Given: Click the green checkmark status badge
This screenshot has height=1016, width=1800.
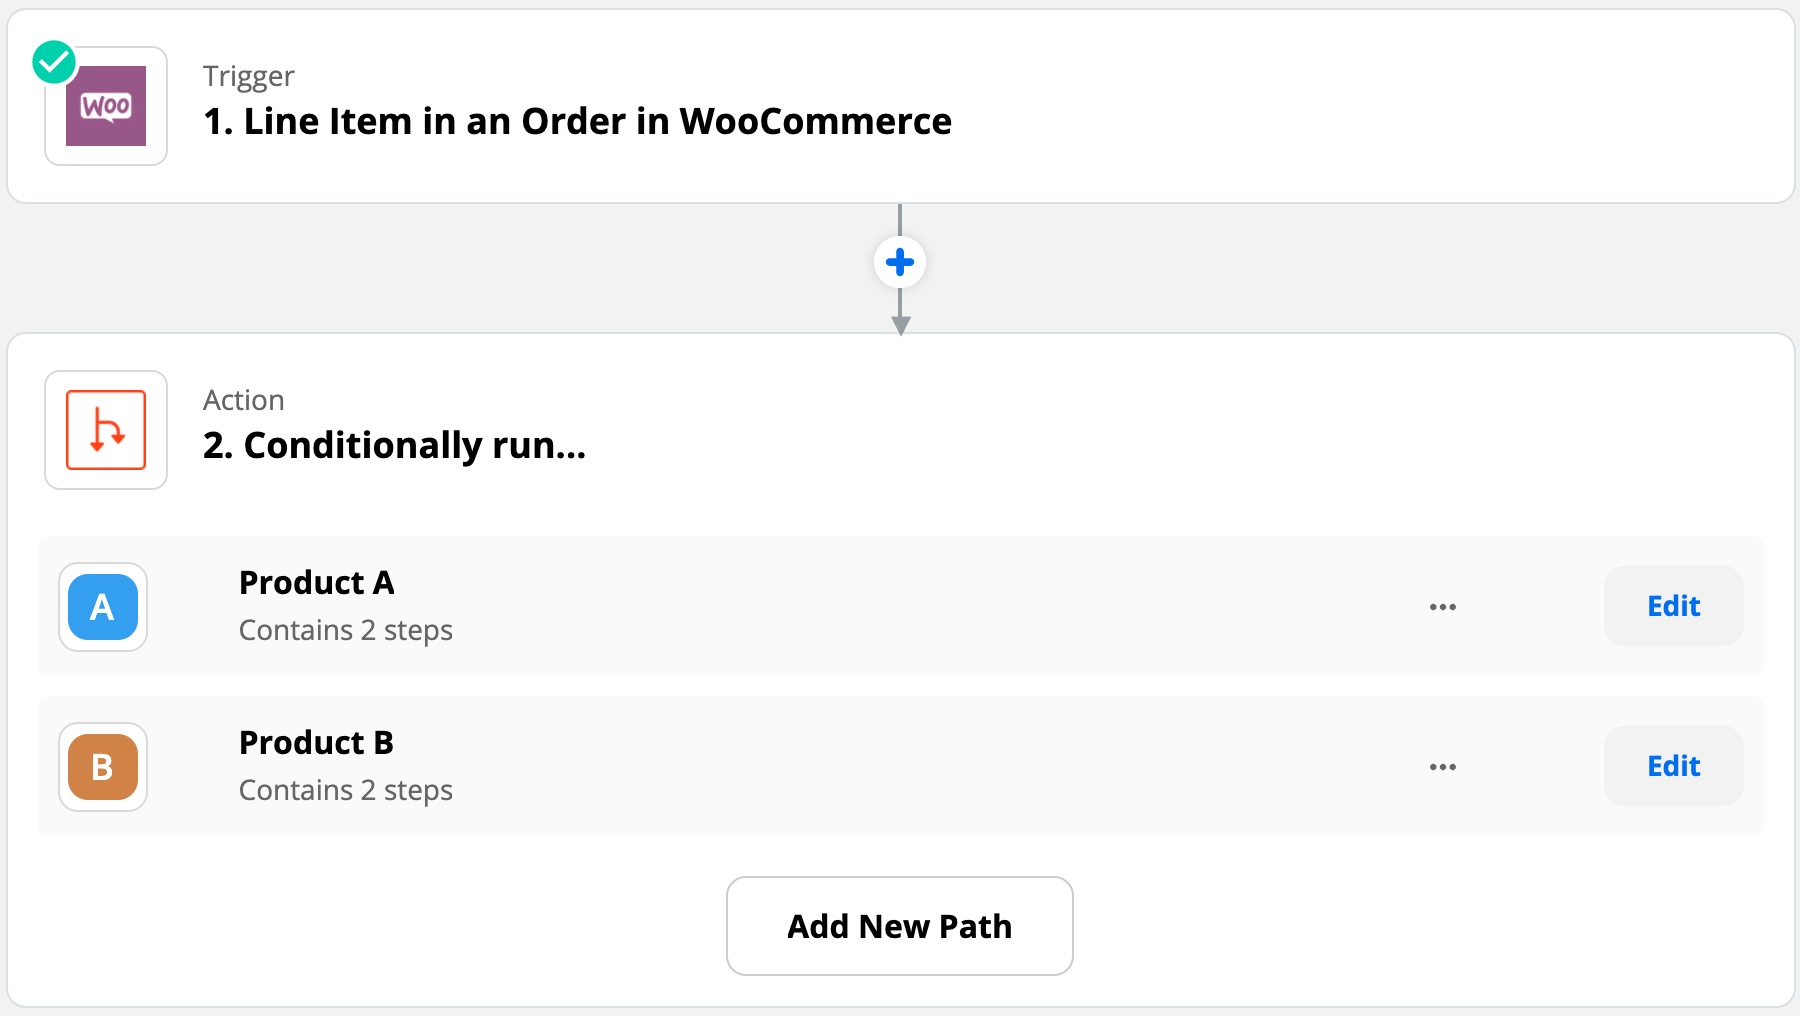Looking at the screenshot, I should click(54, 62).
